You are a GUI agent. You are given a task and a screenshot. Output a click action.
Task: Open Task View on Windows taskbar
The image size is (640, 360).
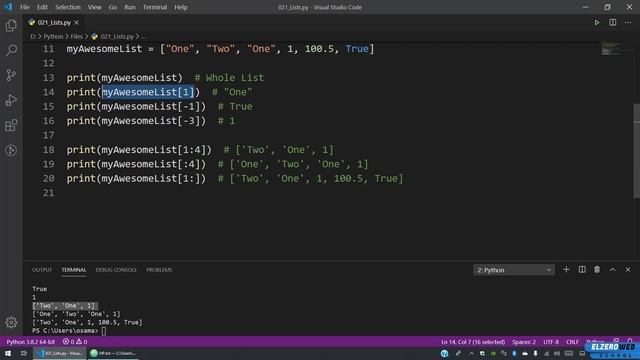pos(24,353)
